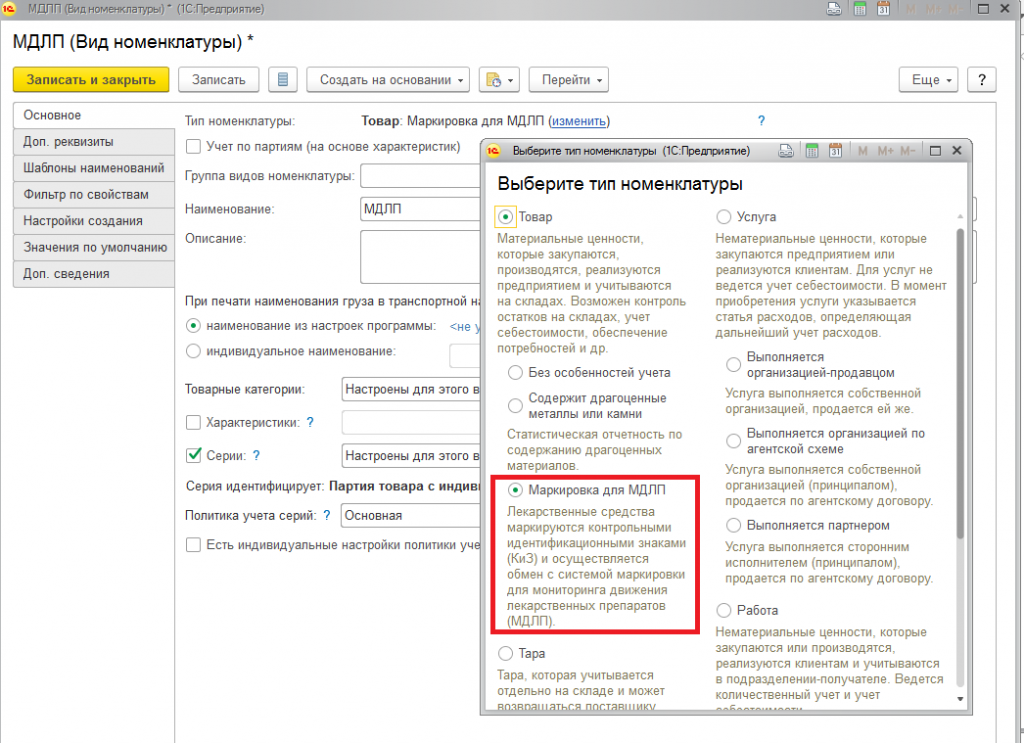Select Маркировка для МДЛП radio button

tap(515, 490)
